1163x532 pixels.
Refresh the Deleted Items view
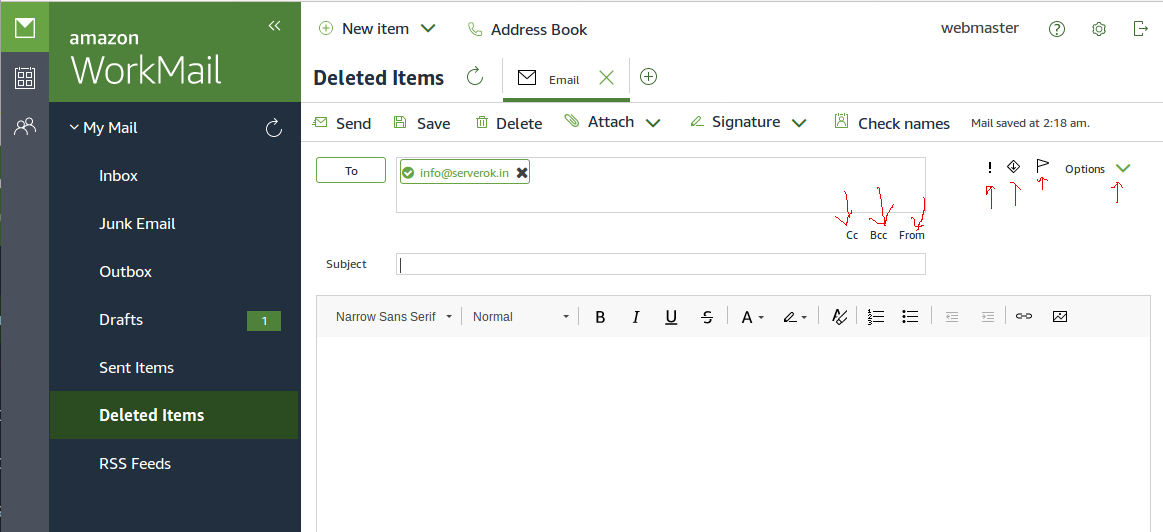point(475,76)
